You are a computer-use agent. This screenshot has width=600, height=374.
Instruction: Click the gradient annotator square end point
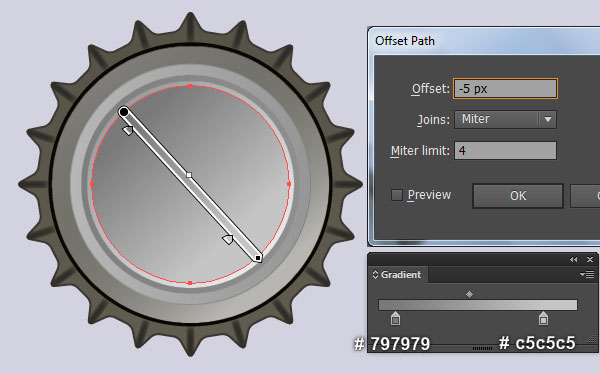tap(258, 258)
